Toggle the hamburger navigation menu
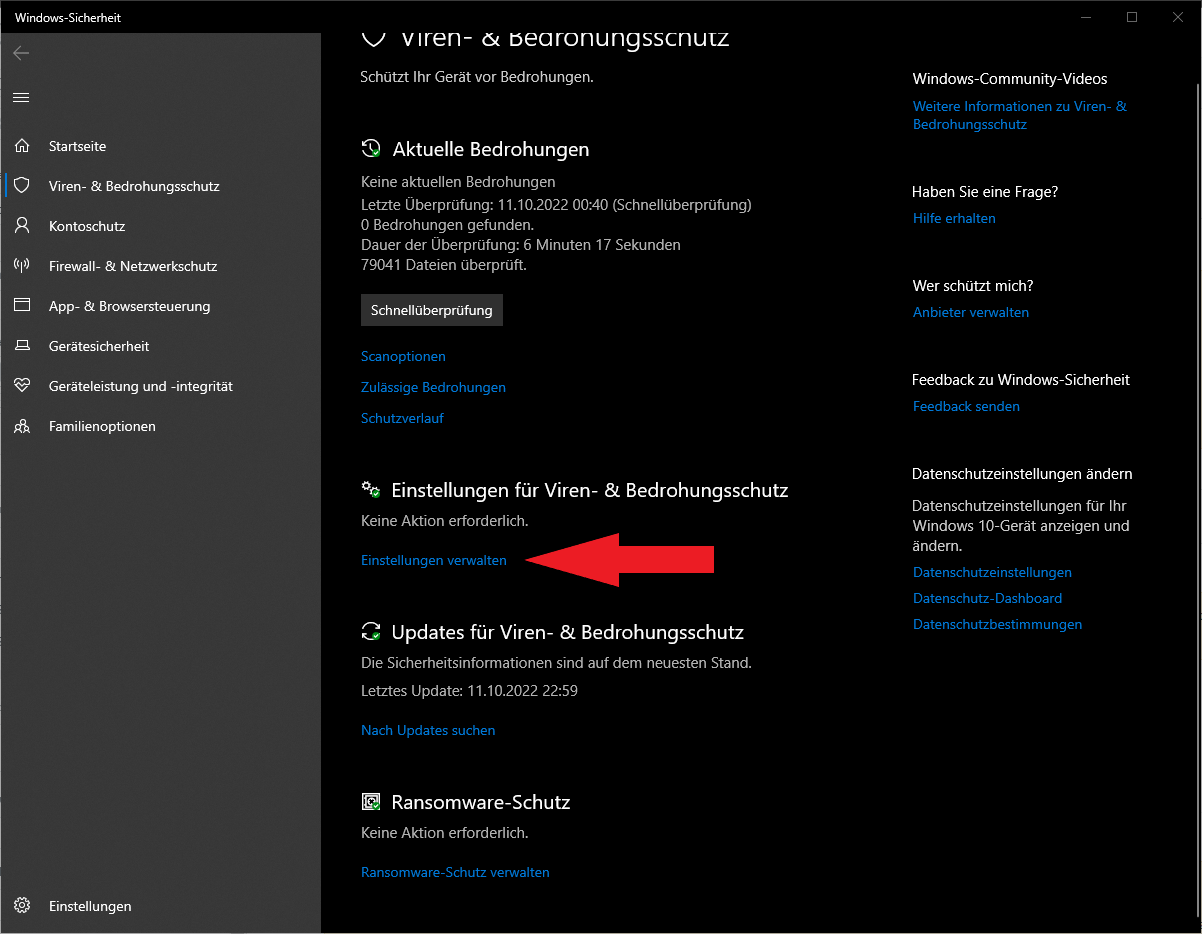Image resolution: width=1202 pixels, height=934 pixels. pos(21,97)
